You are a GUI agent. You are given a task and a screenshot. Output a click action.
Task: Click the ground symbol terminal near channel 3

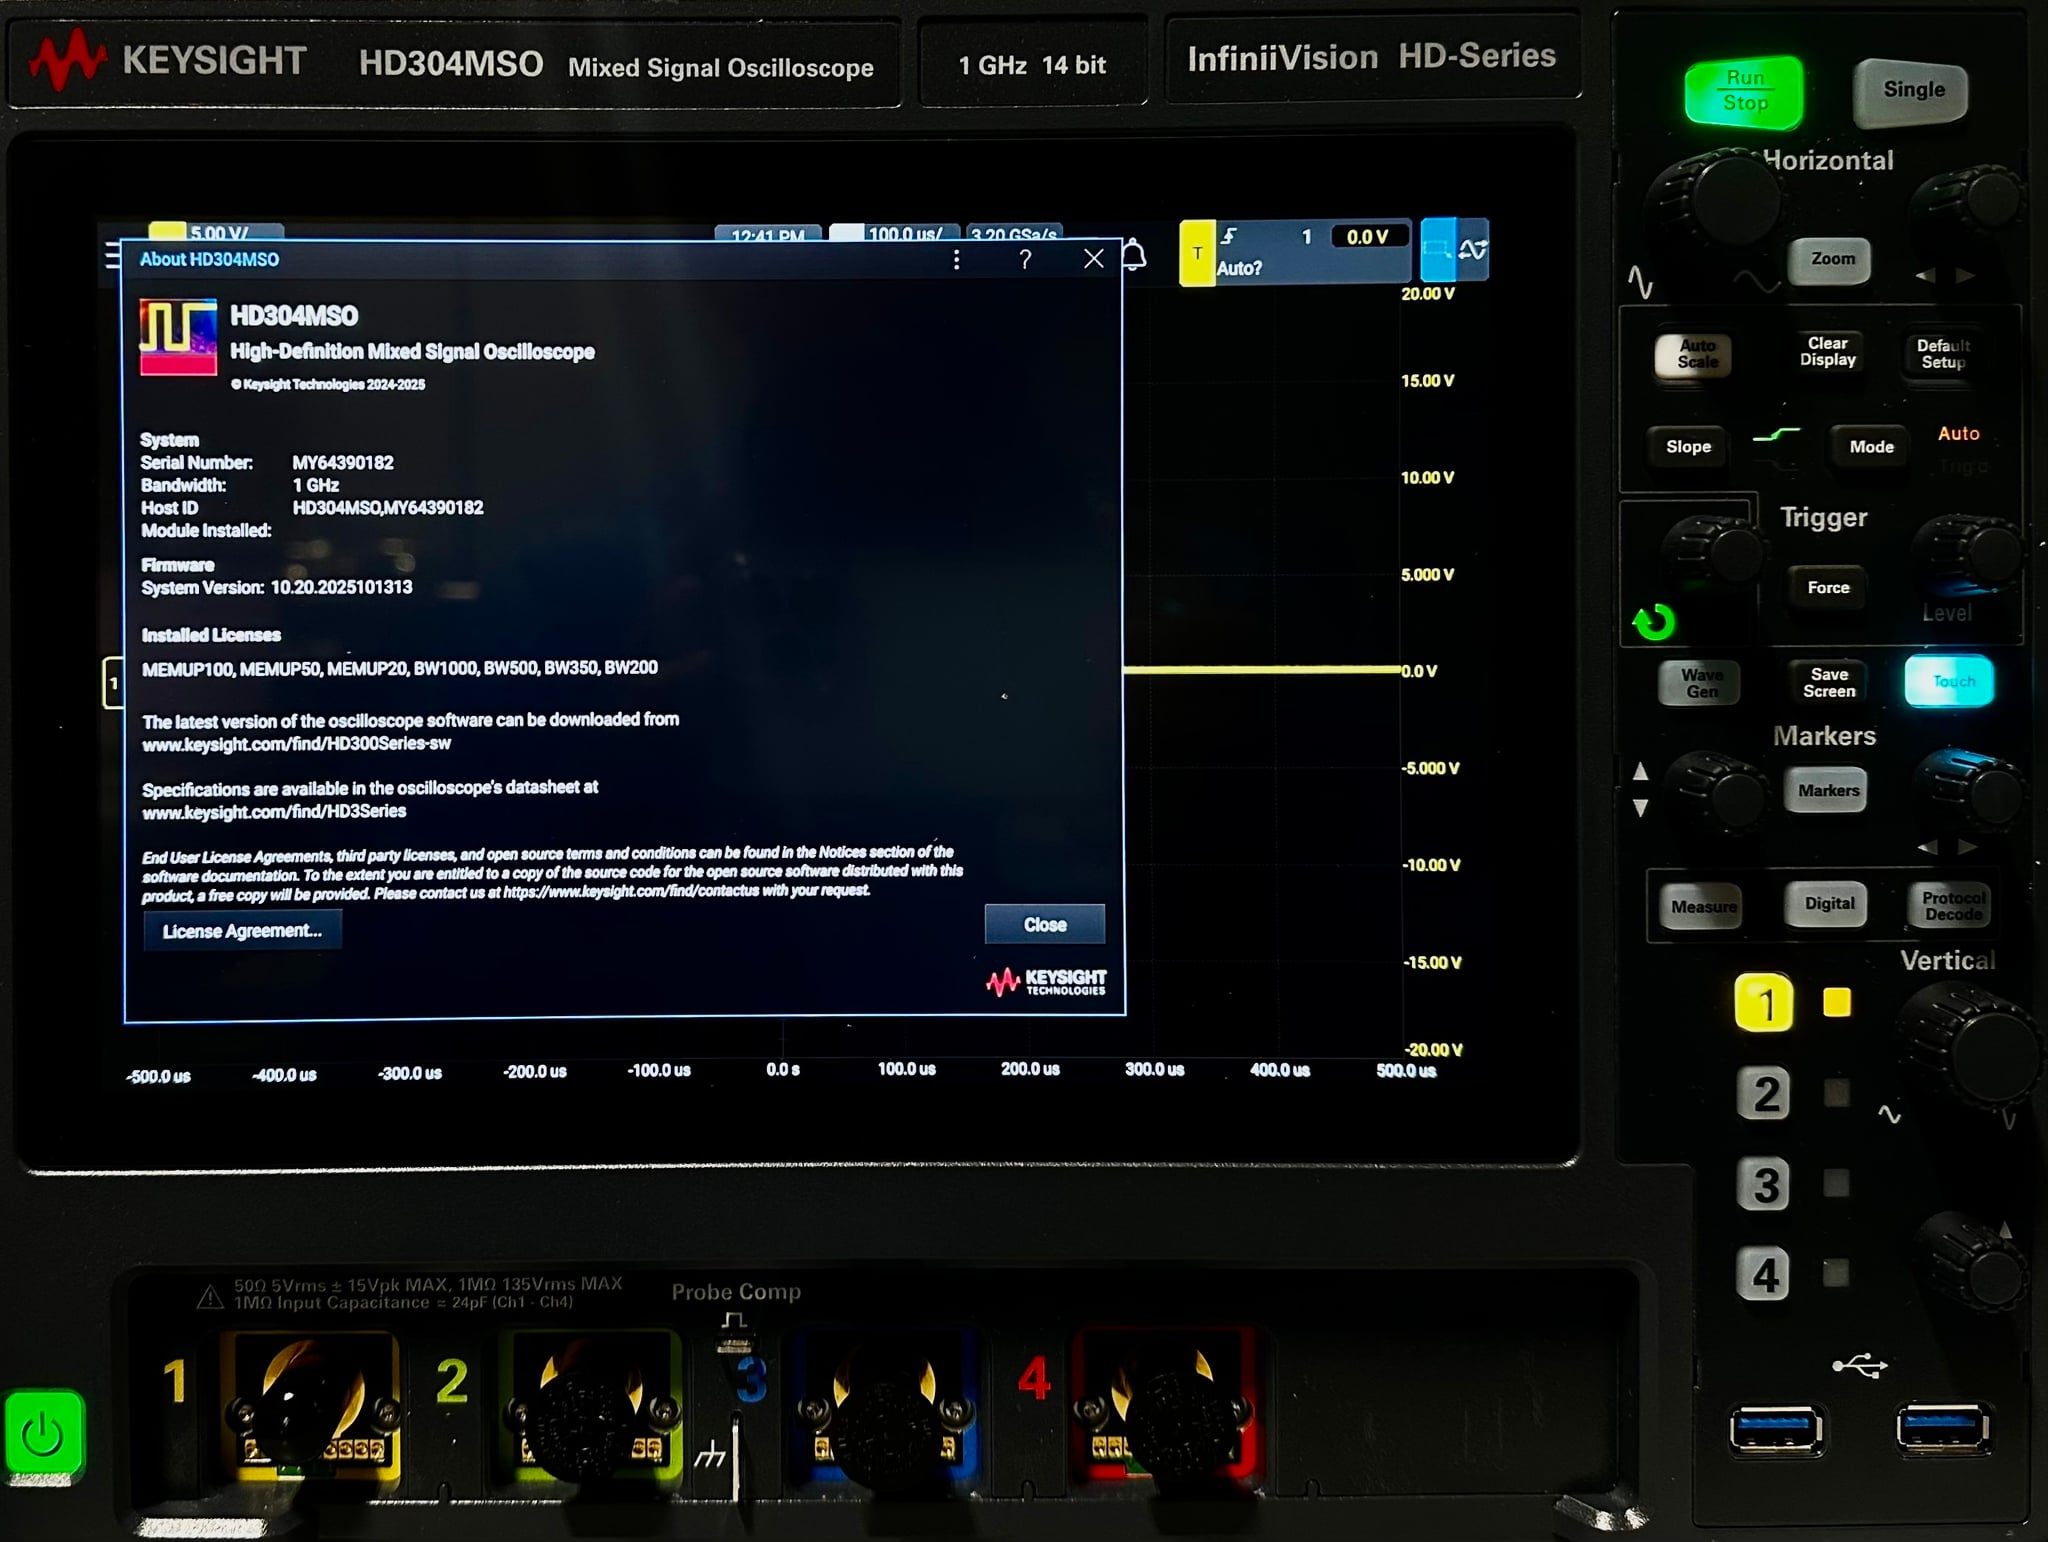pos(710,1456)
